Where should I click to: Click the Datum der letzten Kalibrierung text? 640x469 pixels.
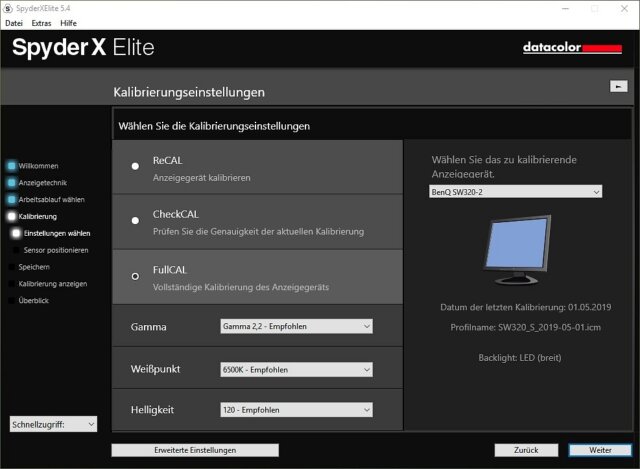click(x=526, y=307)
